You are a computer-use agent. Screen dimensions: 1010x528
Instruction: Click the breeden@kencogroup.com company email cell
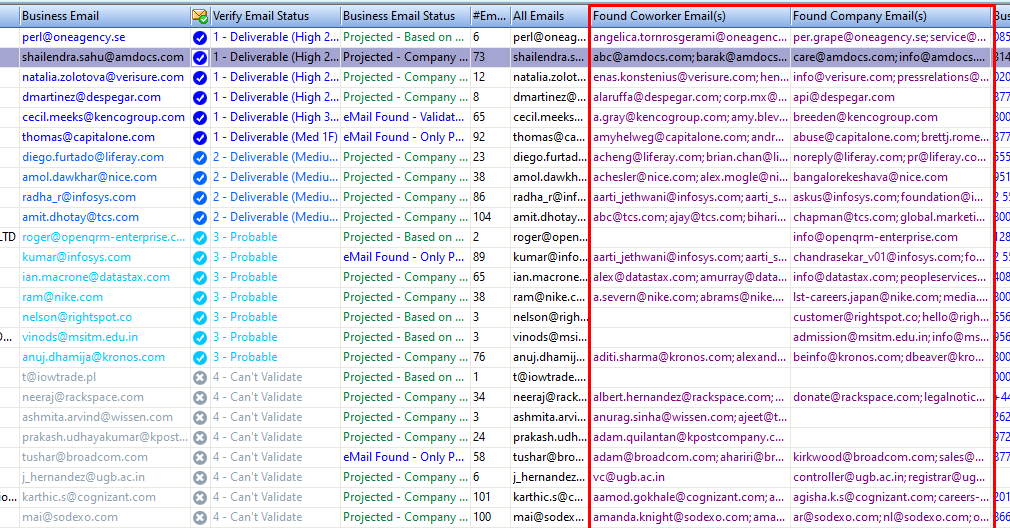891,117
